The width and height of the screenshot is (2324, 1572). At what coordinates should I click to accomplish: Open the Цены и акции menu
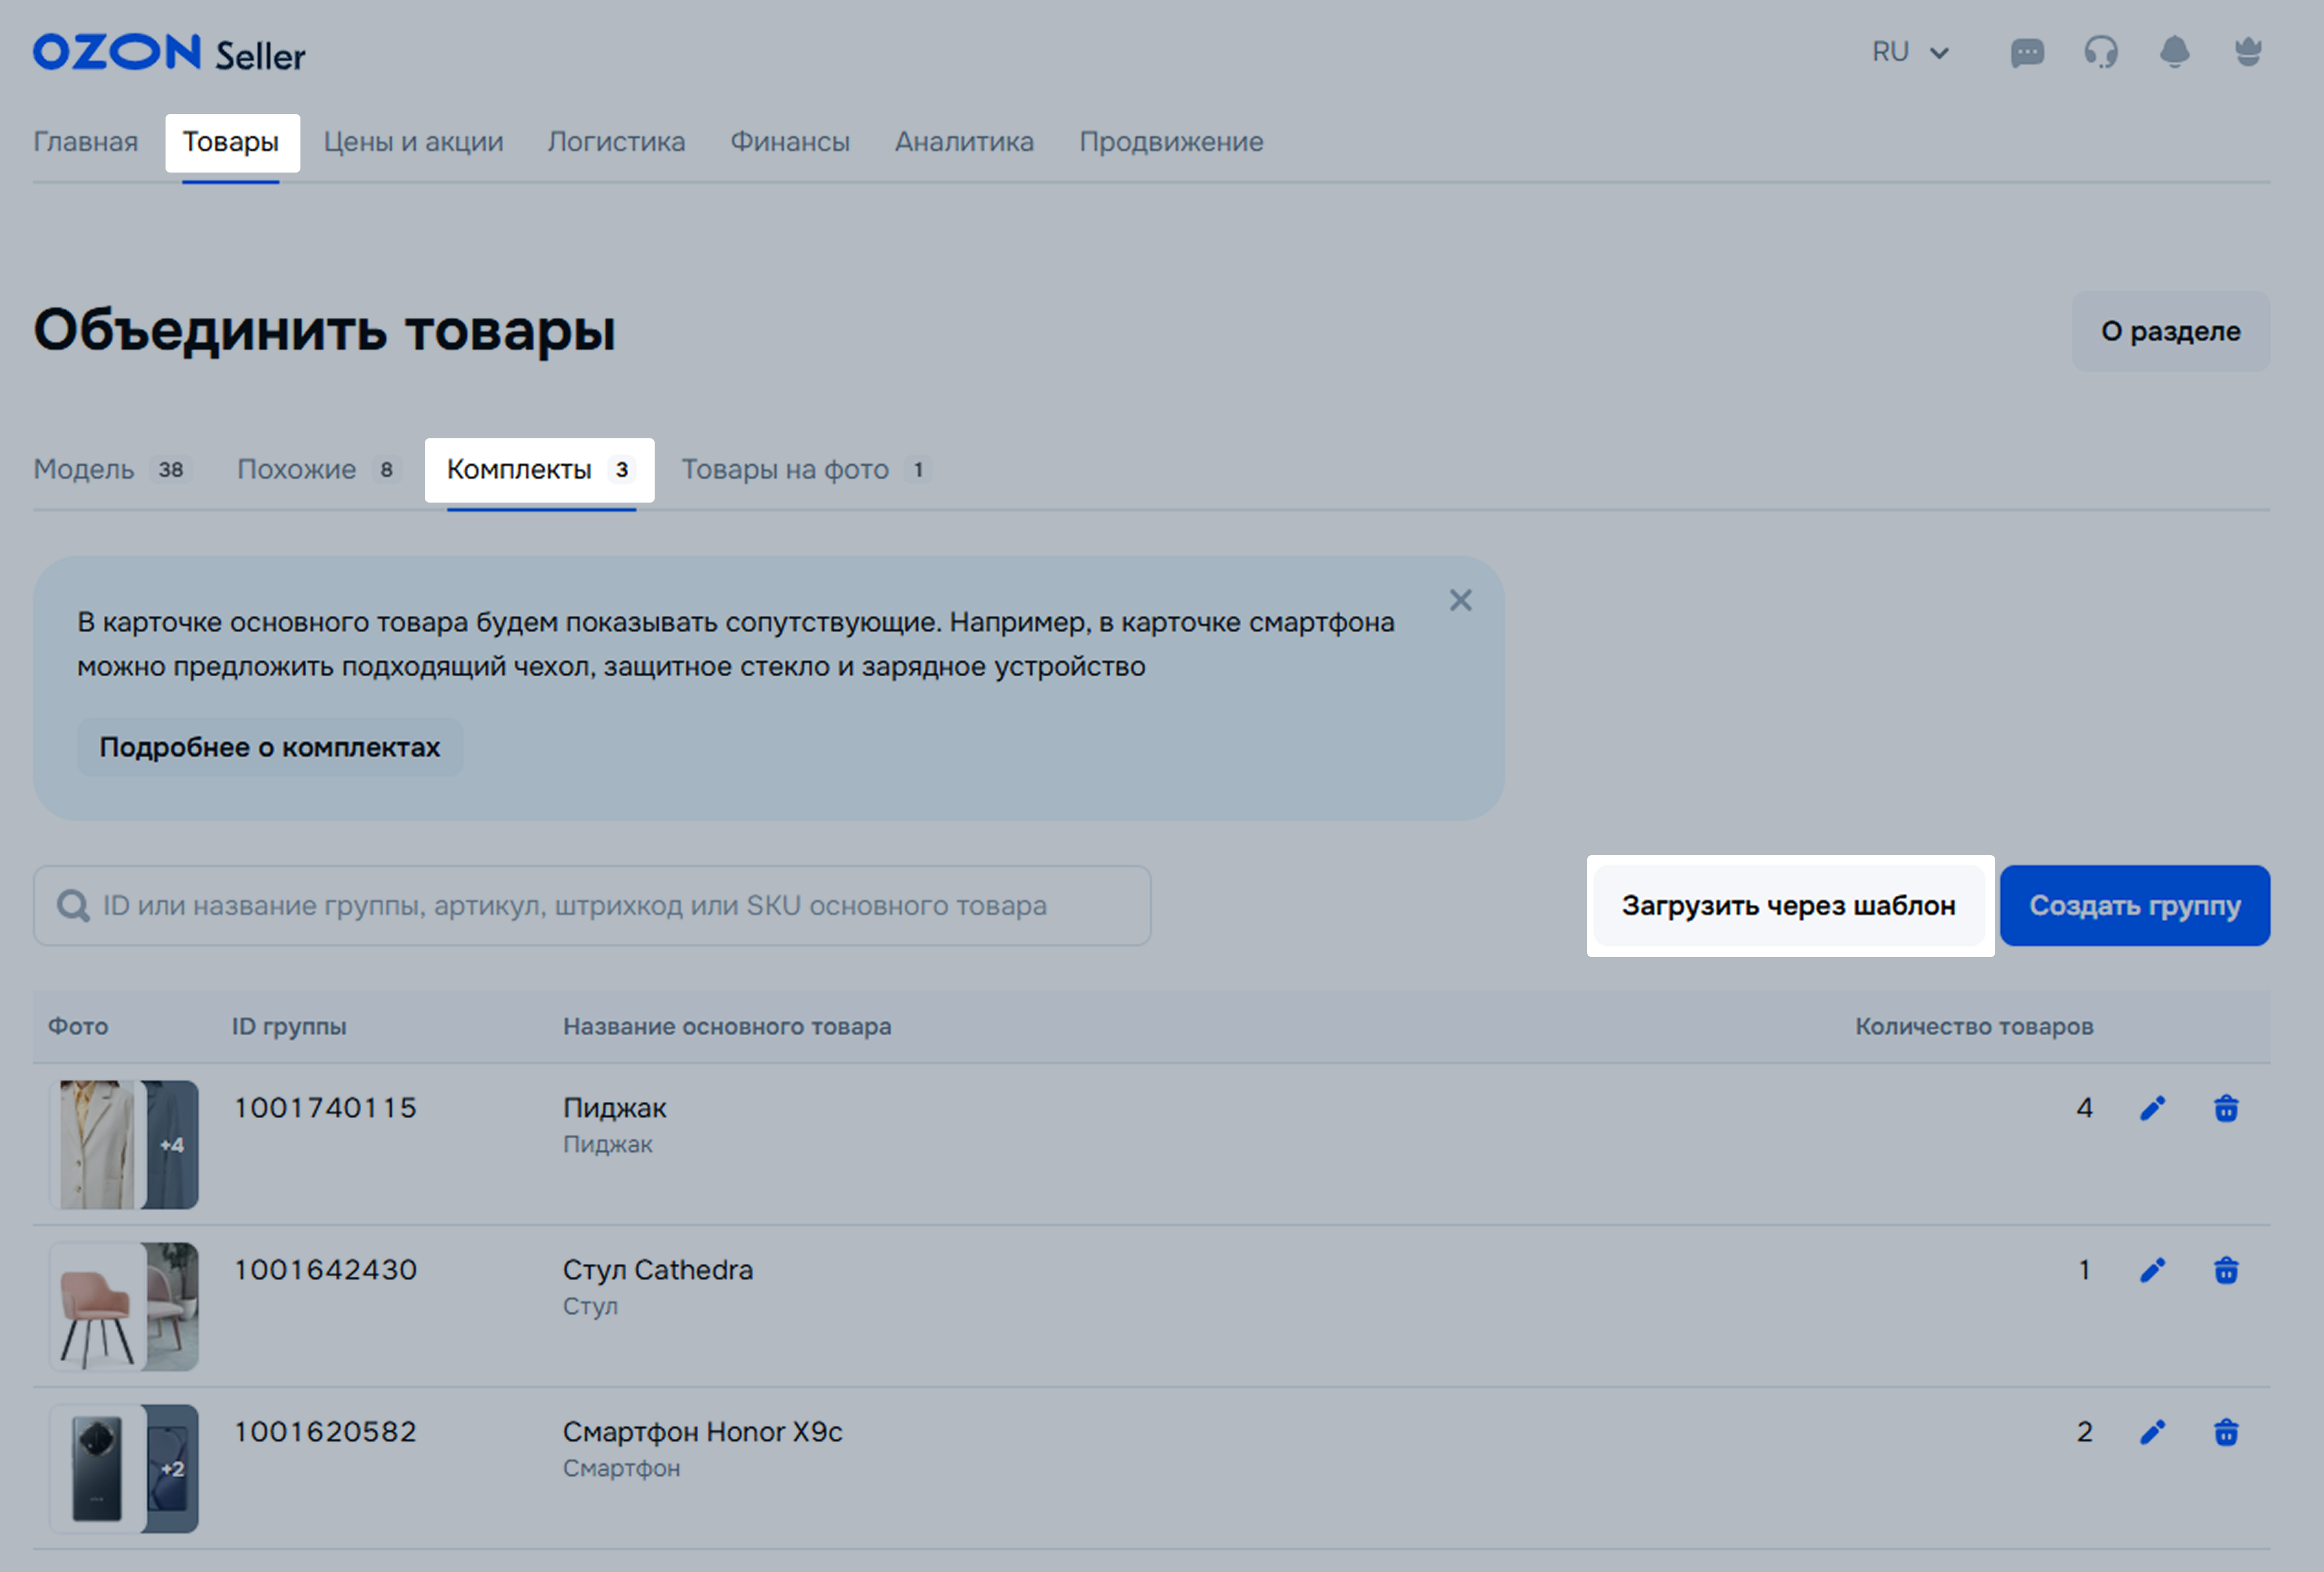(x=413, y=142)
